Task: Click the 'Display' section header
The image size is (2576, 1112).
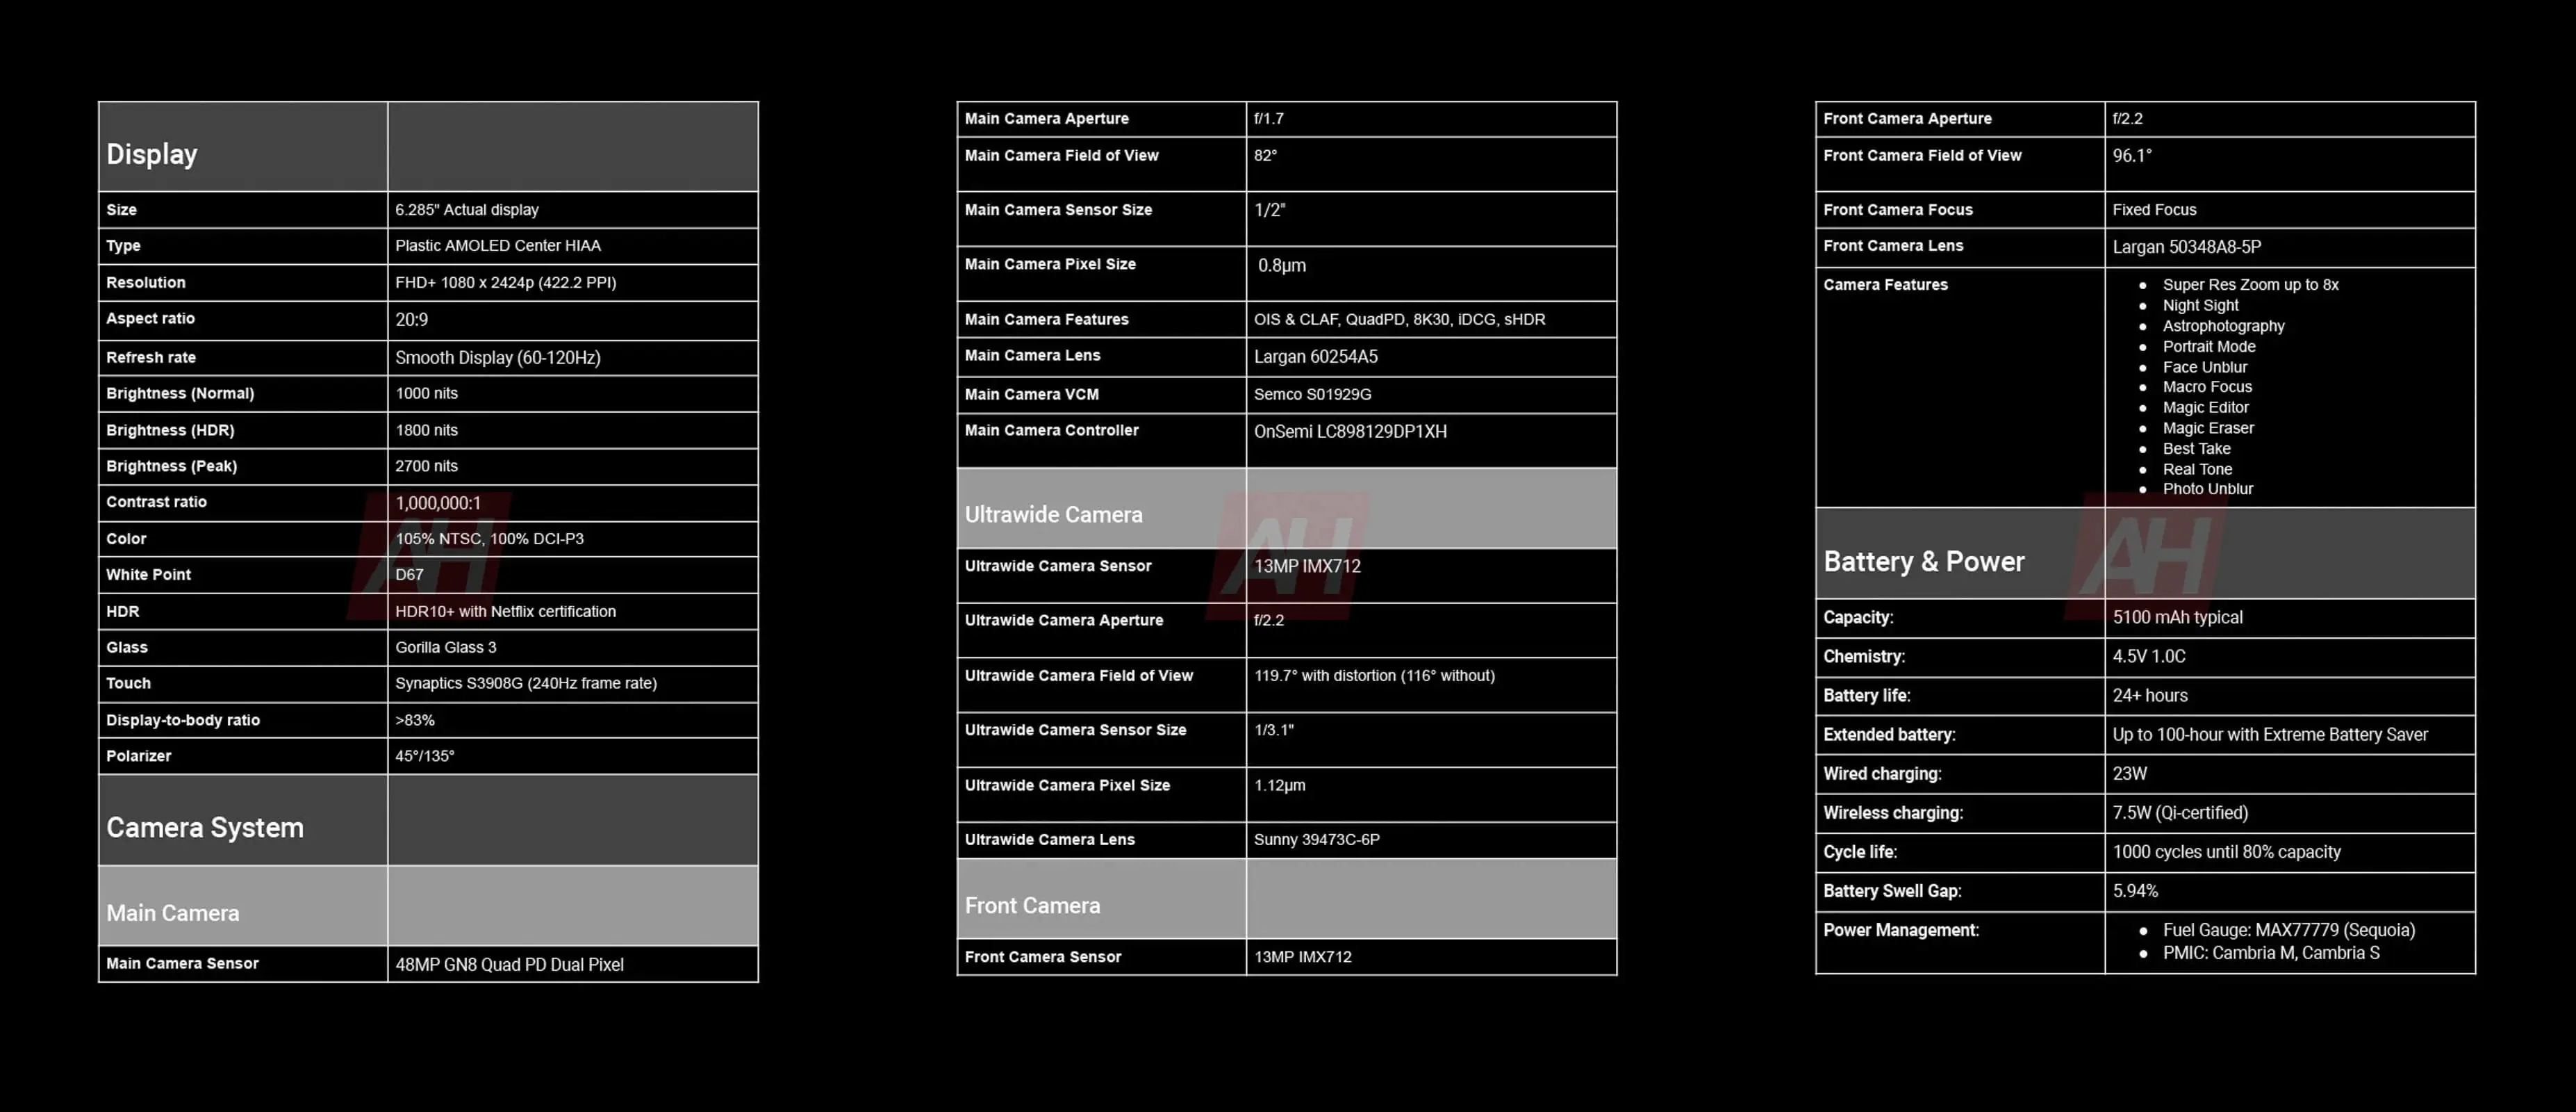Action: point(152,154)
